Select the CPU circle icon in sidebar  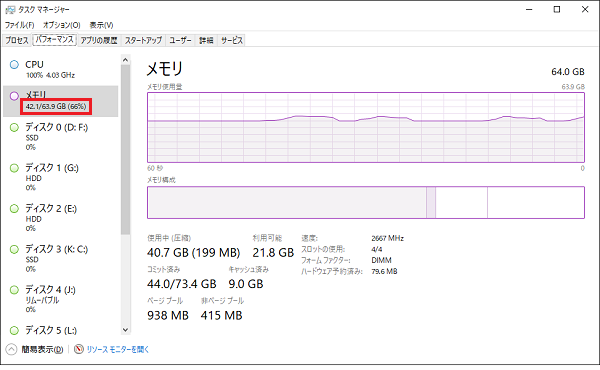(x=14, y=65)
